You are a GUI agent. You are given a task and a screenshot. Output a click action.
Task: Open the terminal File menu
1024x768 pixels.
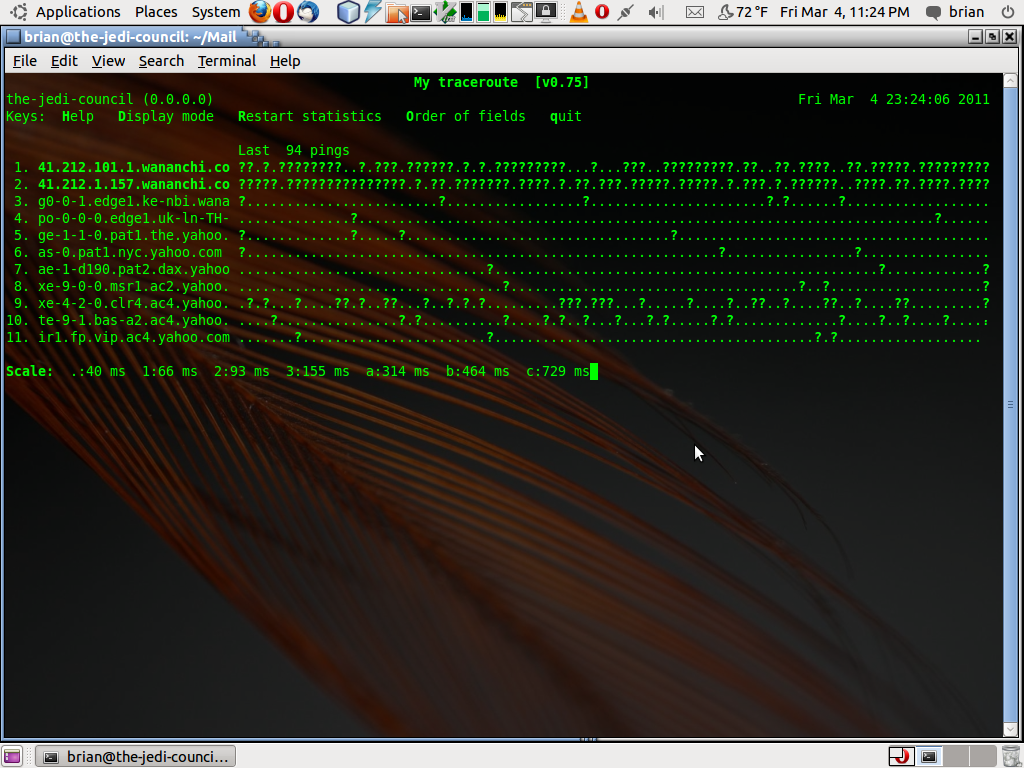point(25,61)
